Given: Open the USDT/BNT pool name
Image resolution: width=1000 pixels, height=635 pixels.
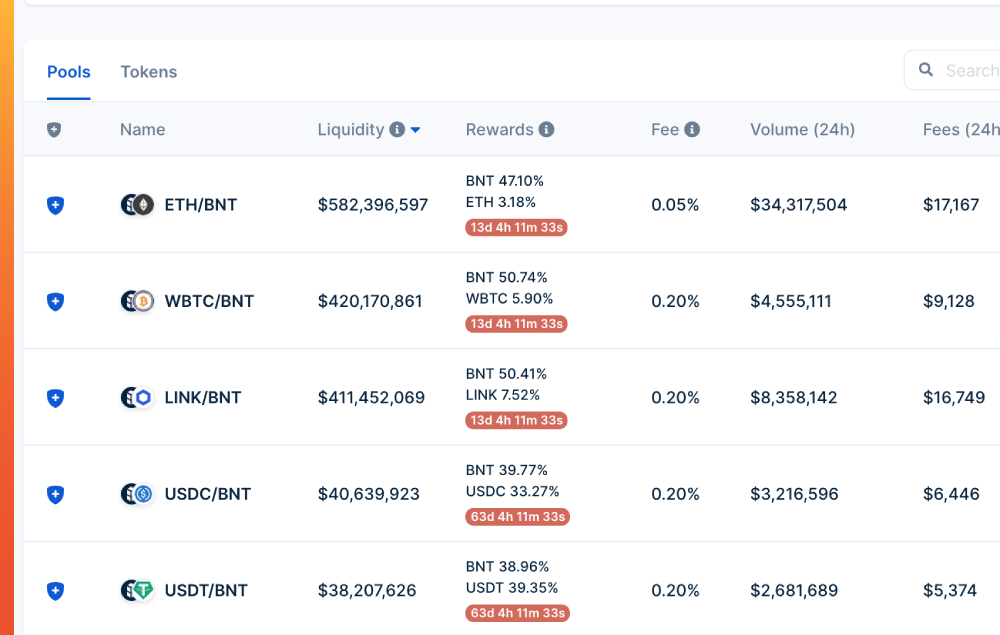Looking at the screenshot, I should pos(206,590).
